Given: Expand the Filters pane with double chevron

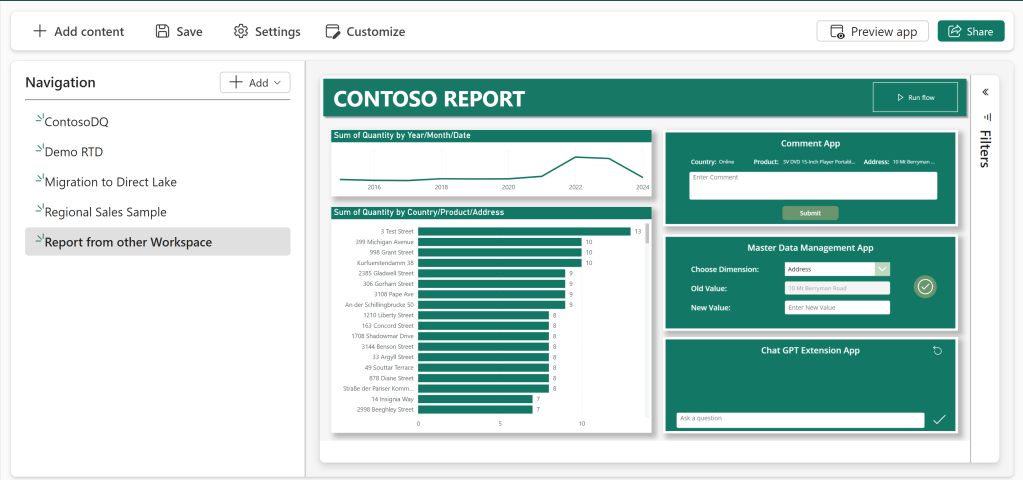Looking at the screenshot, I should pos(985,92).
